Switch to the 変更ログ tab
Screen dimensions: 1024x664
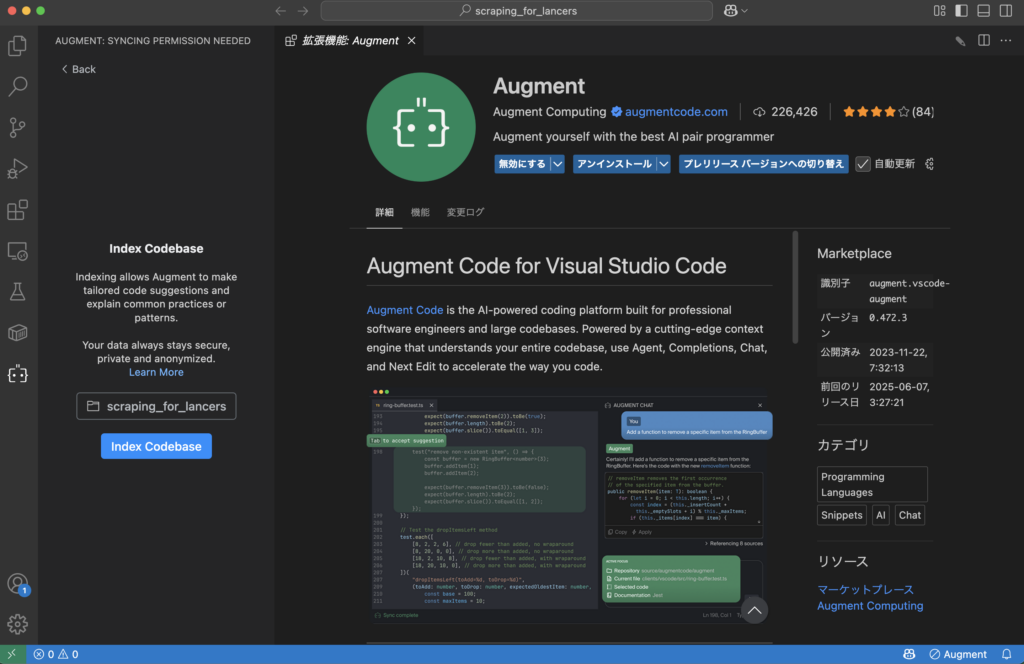[x=465, y=213]
